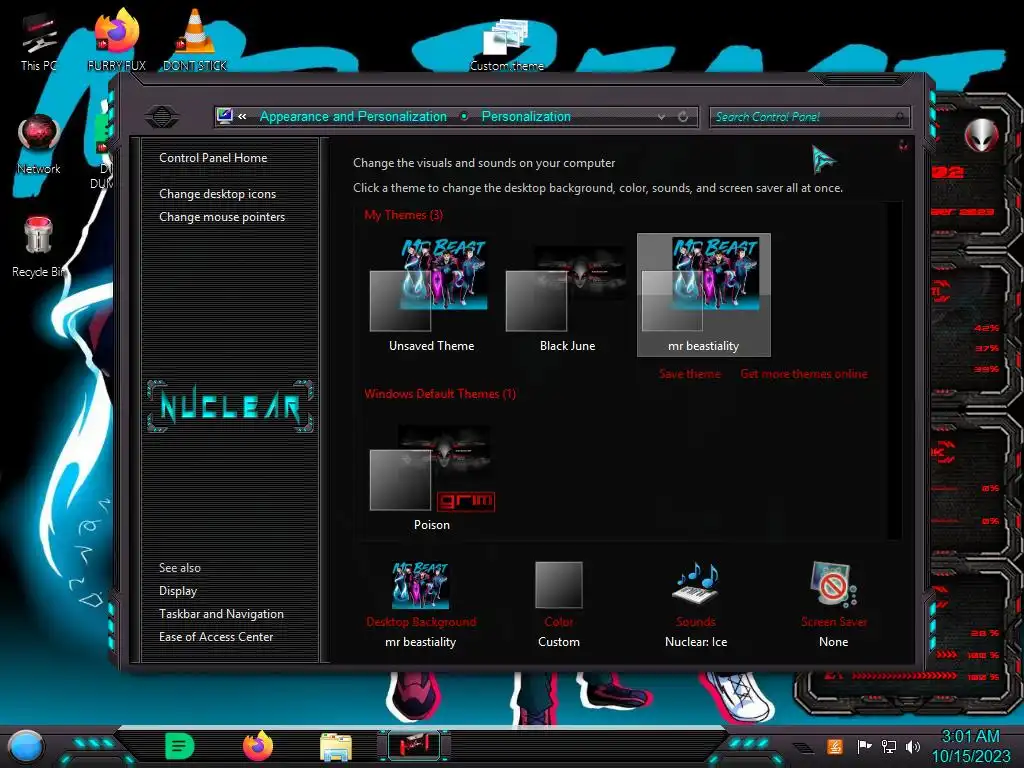Viewport: 1024px width, 768px height.
Task: Click the Nuclear: Ice sound scheme text
Action: (696, 642)
